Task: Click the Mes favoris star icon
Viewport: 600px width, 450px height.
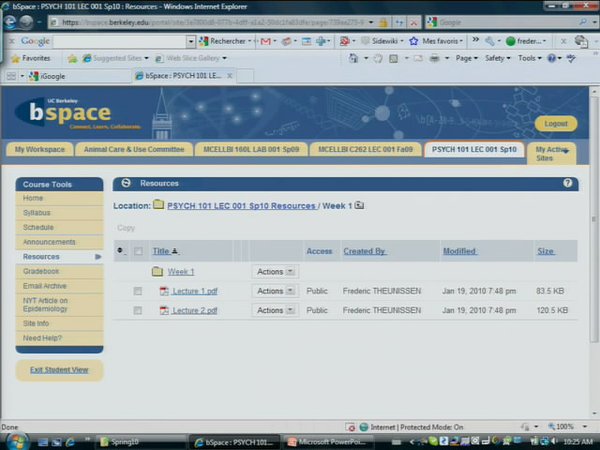Action: click(414, 41)
